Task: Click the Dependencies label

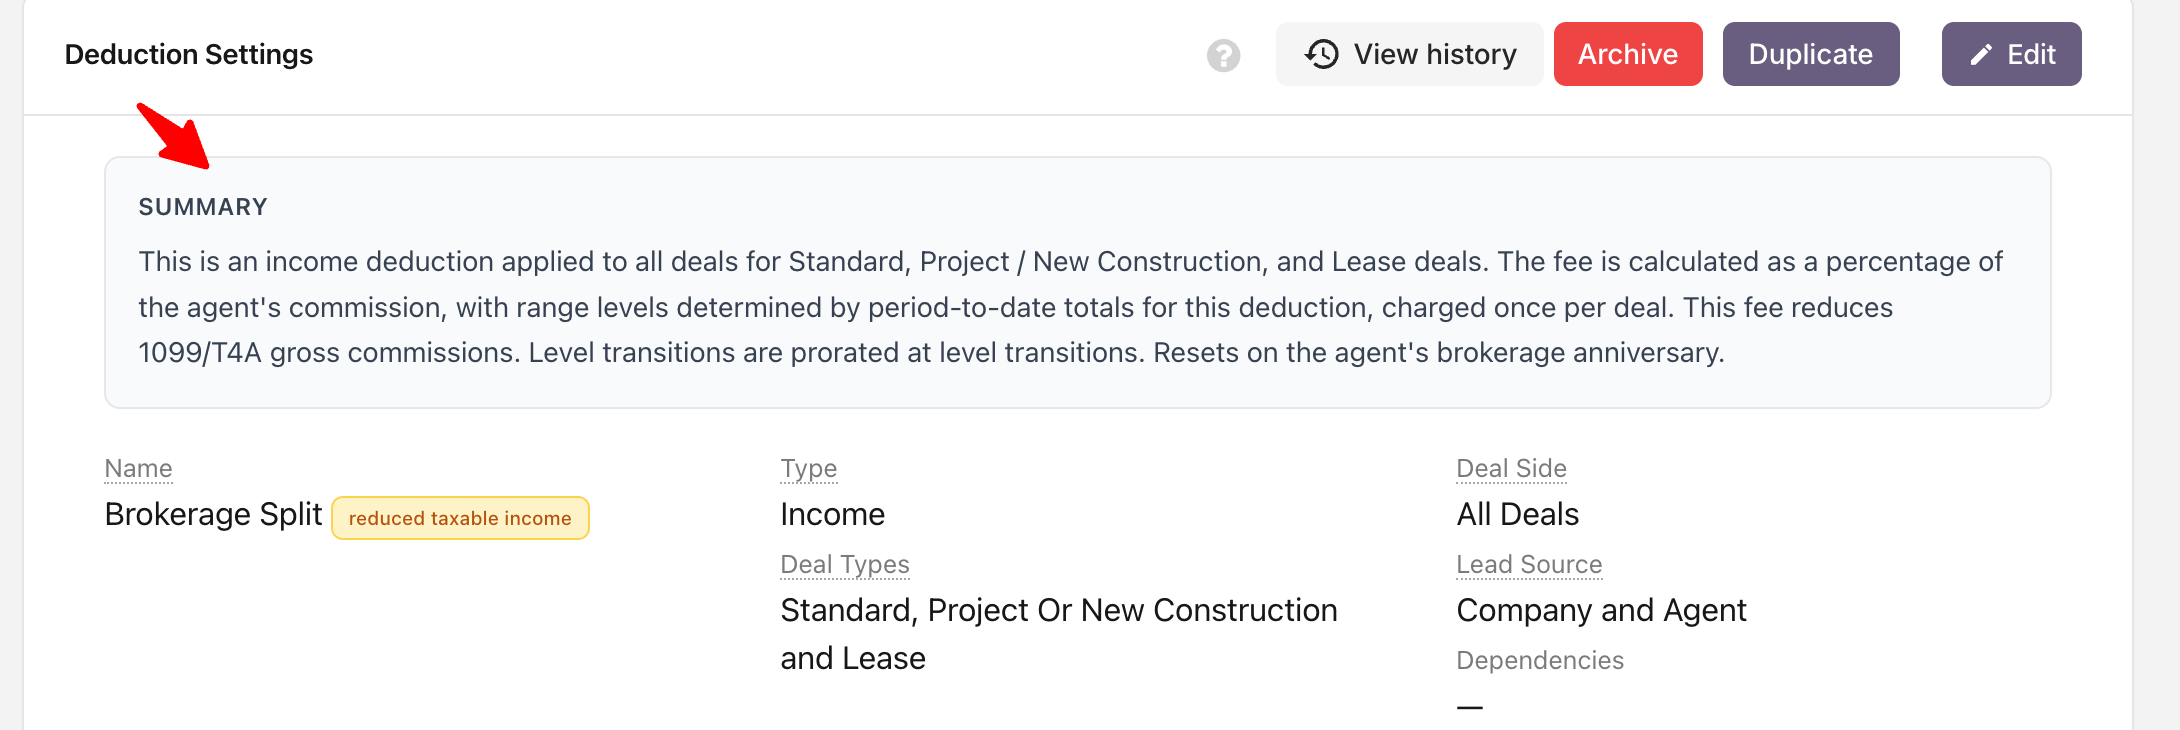Action: [1540, 660]
